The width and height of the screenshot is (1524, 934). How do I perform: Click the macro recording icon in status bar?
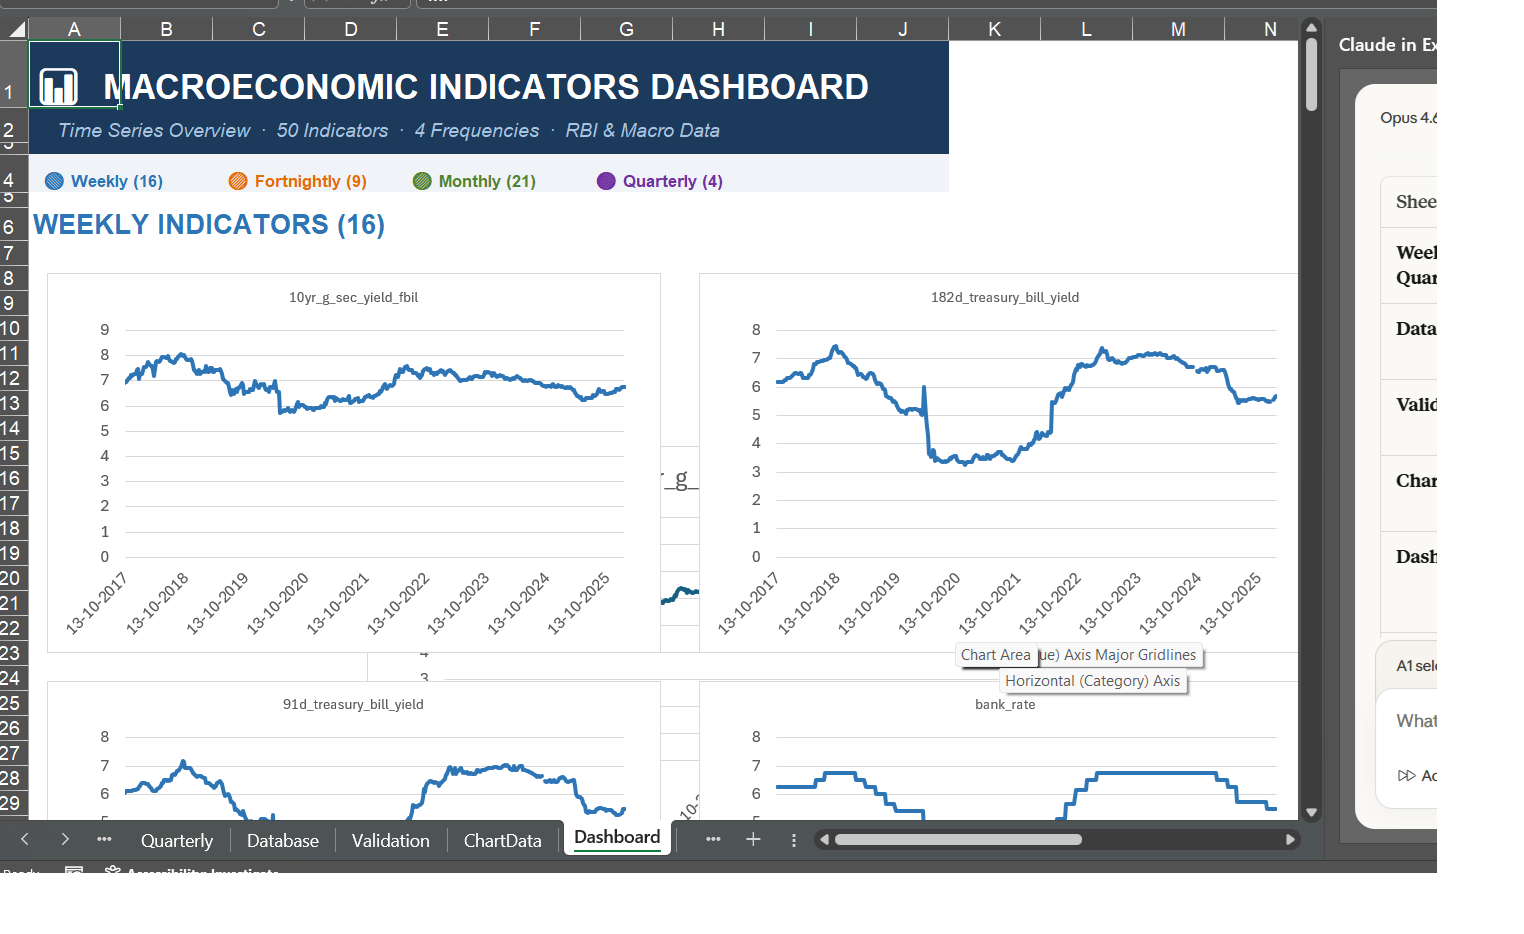(x=74, y=872)
